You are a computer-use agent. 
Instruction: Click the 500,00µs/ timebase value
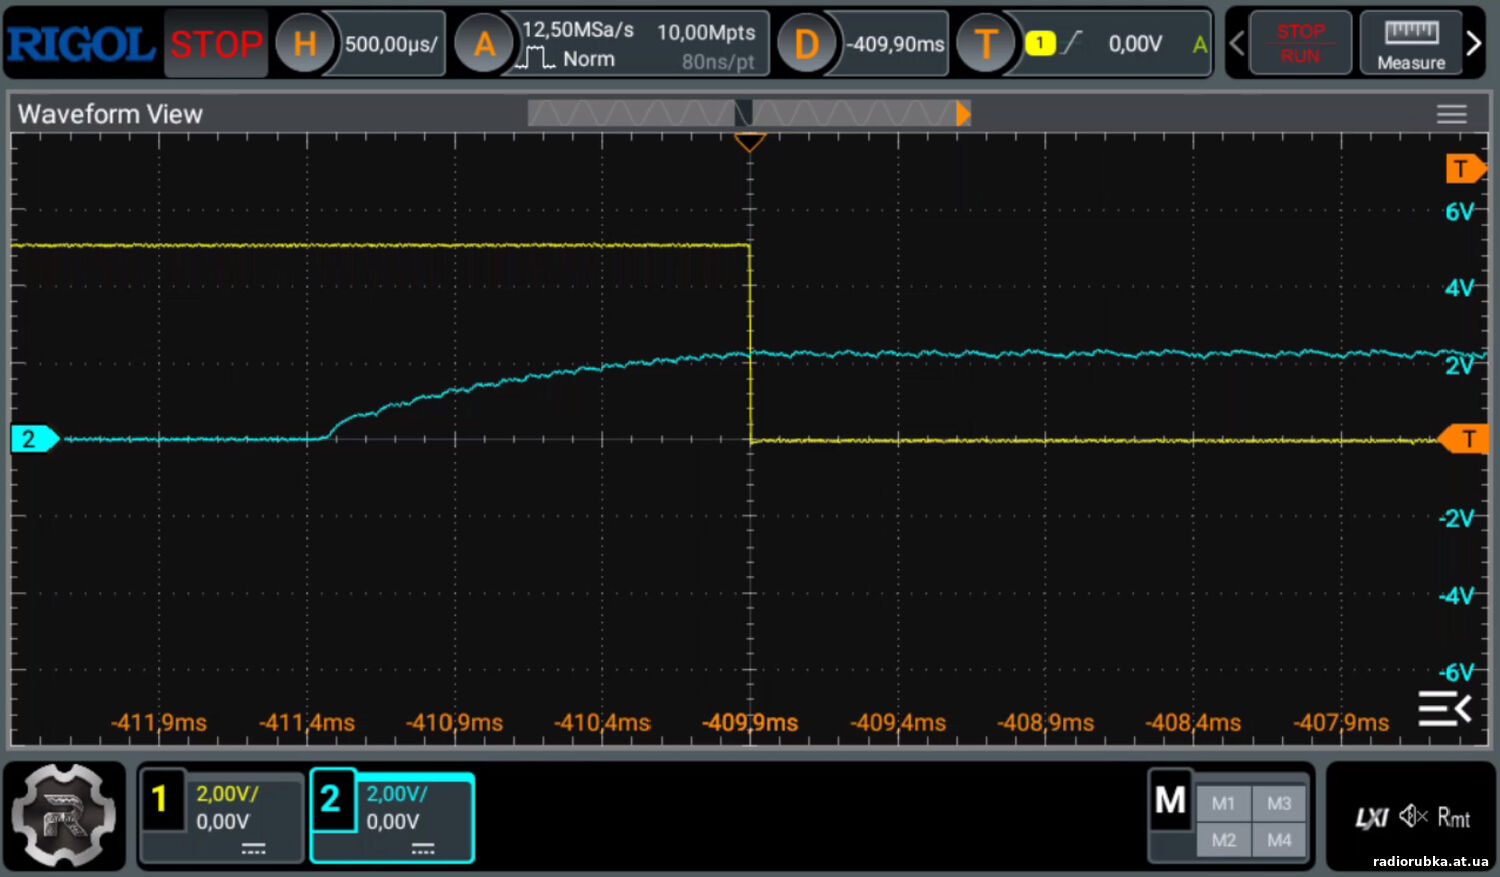click(x=391, y=44)
